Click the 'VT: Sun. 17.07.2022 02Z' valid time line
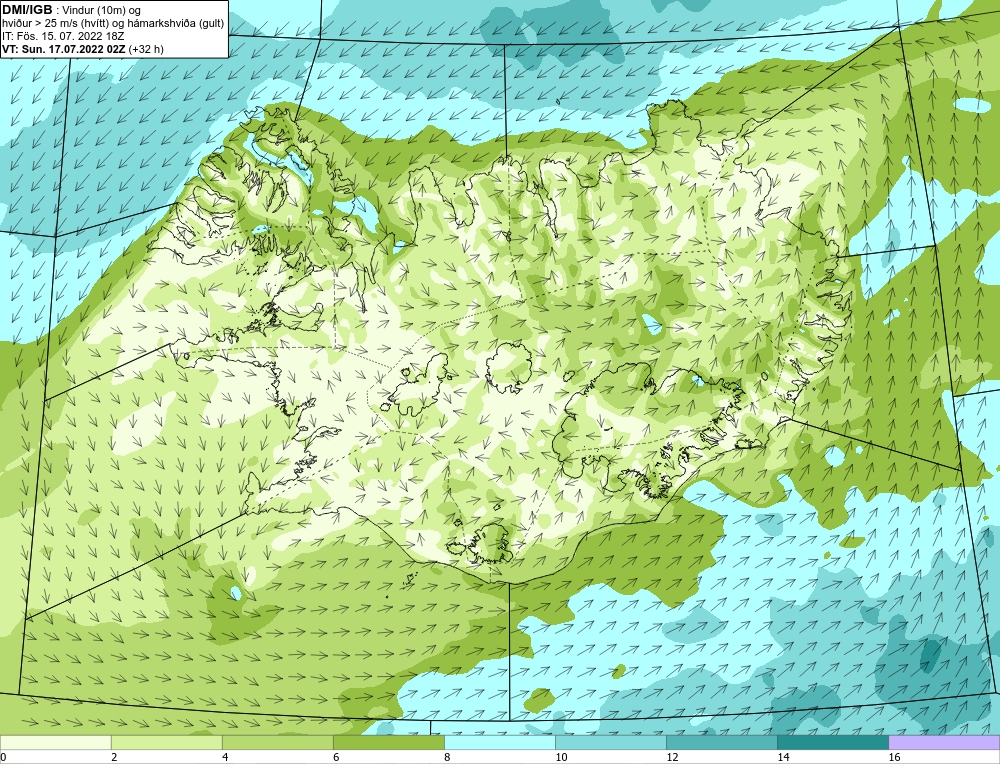 [63, 49]
